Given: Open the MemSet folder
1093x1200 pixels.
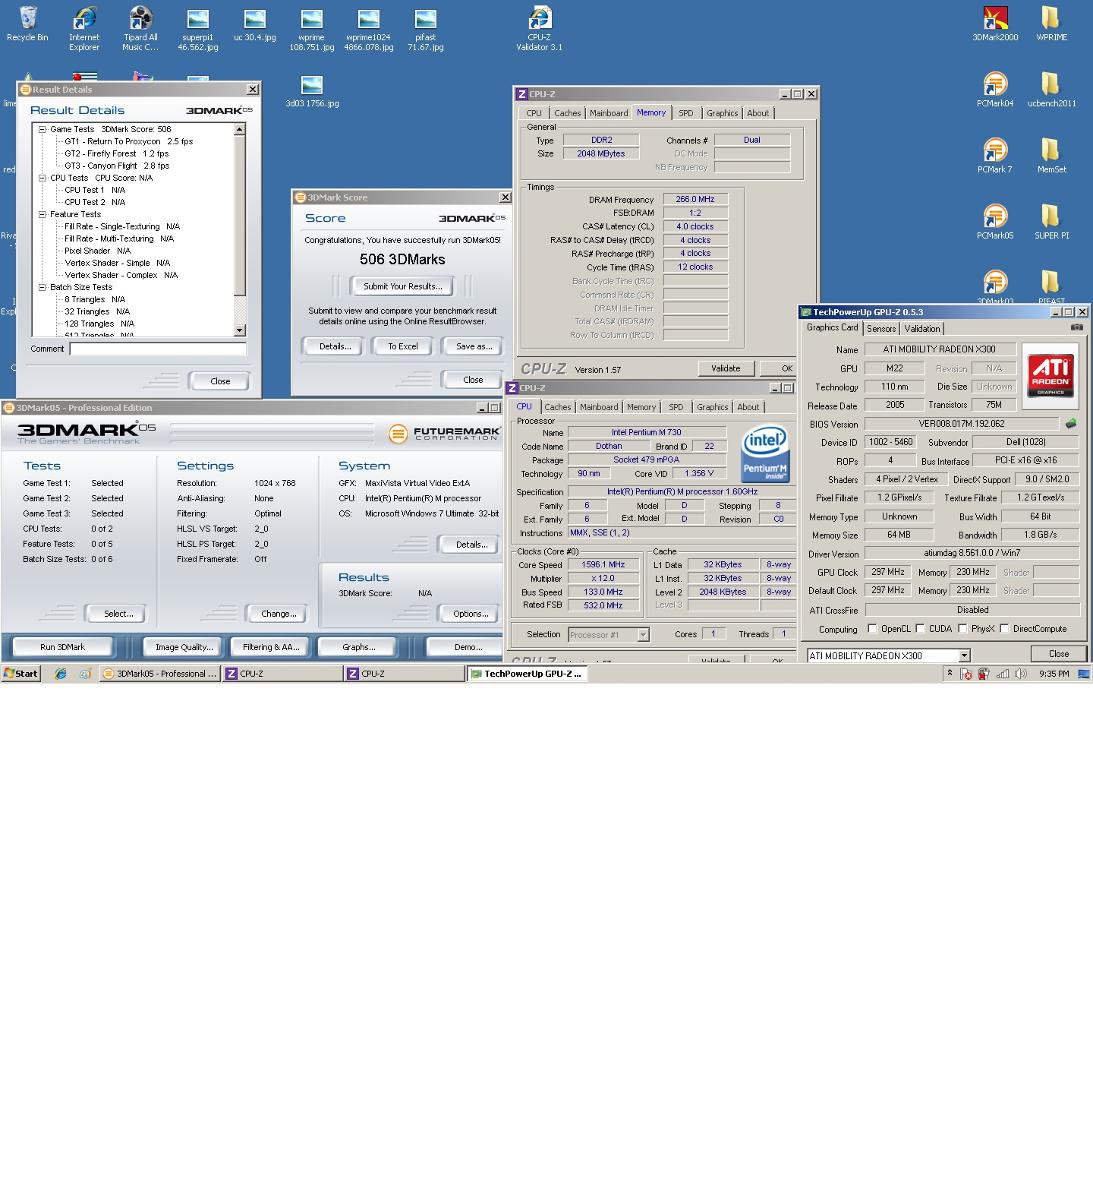Looking at the screenshot, I should tap(1051, 156).
